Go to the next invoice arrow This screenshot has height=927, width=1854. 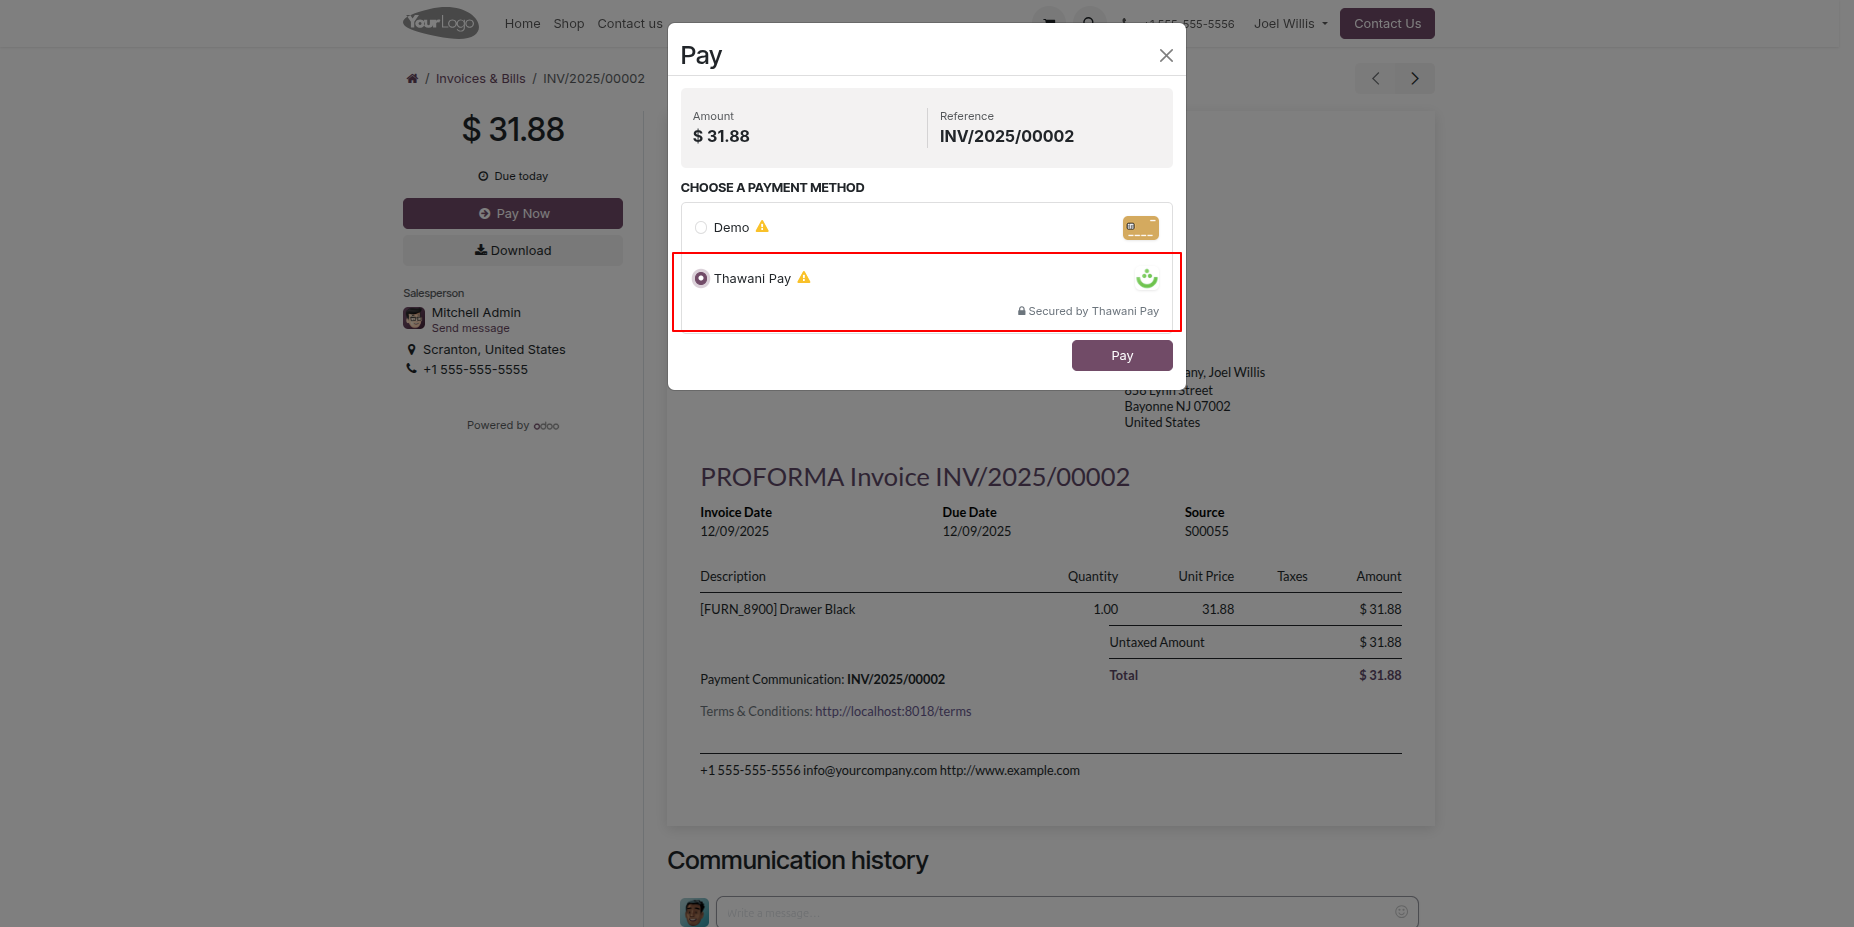(x=1414, y=79)
